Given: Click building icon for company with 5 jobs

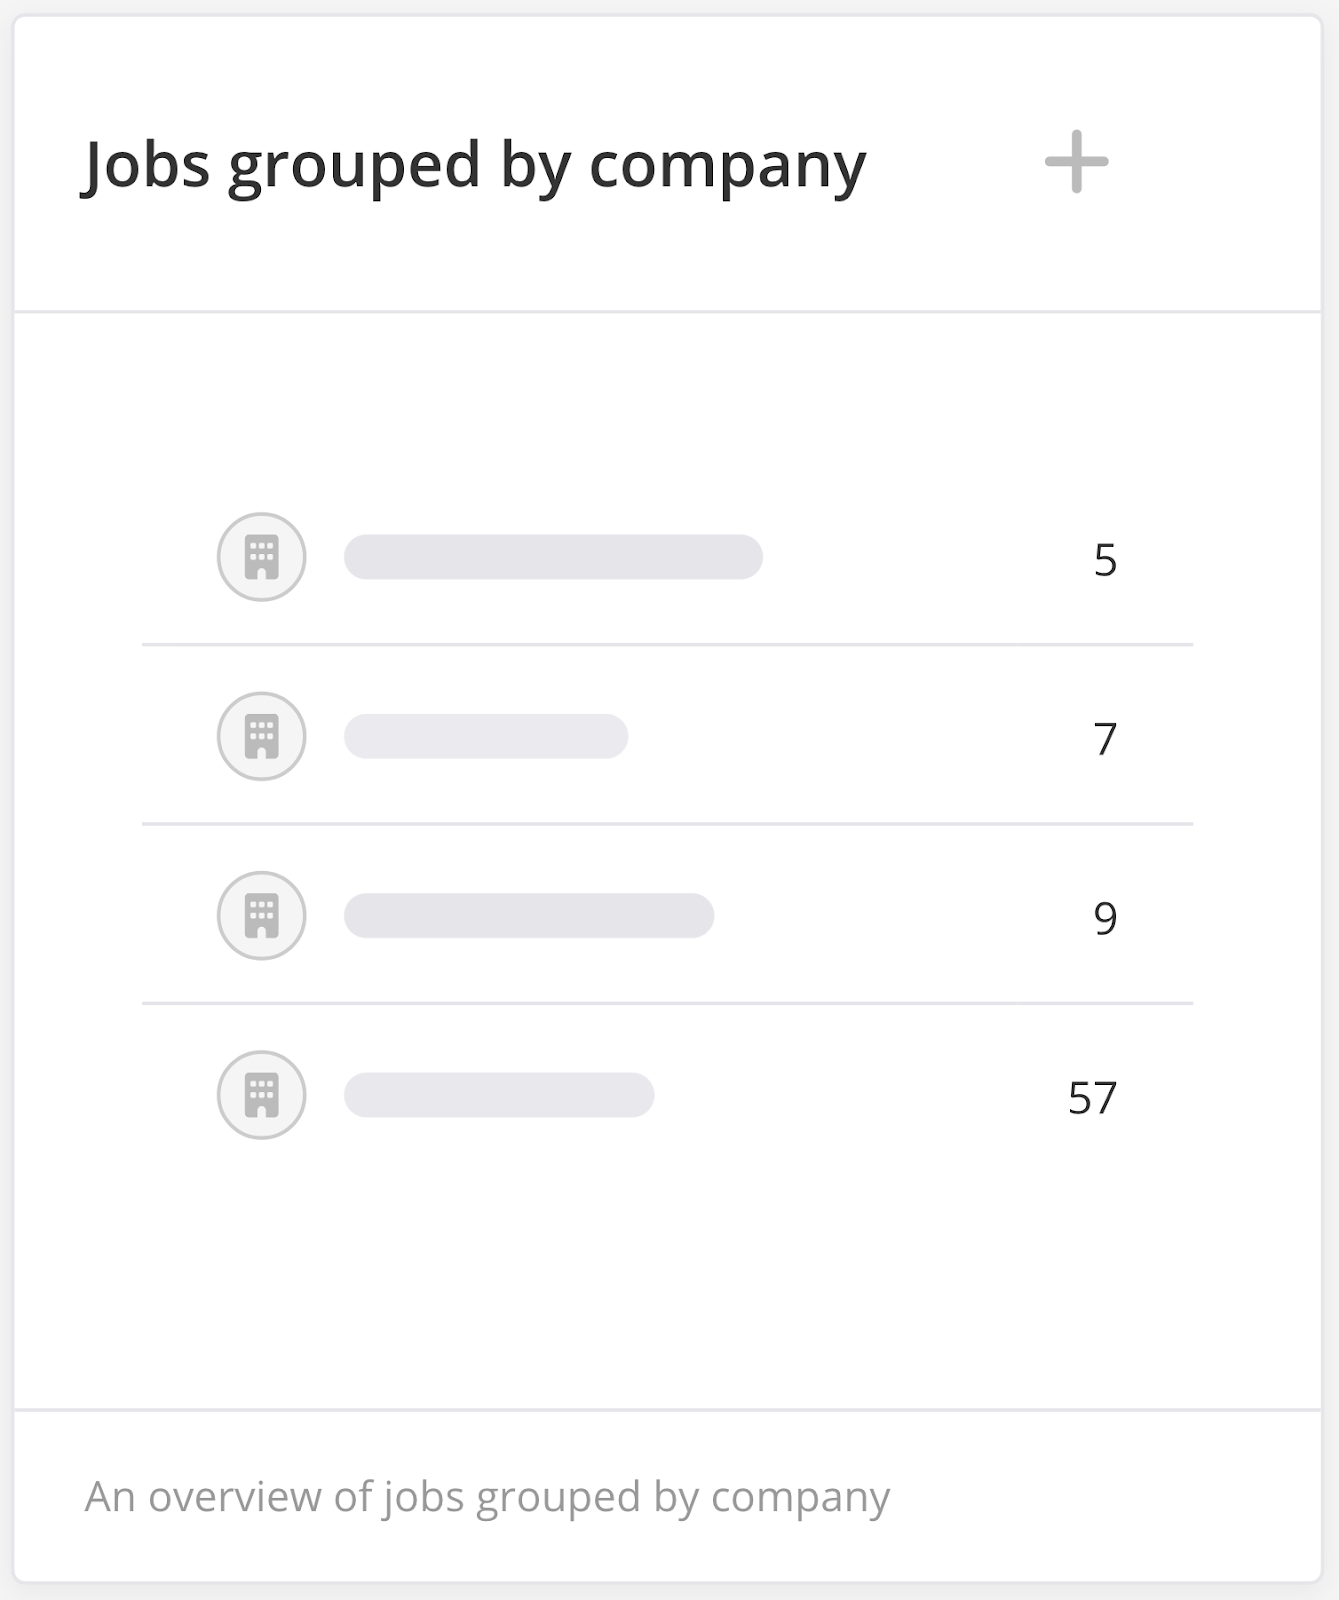Looking at the screenshot, I should [x=261, y=557].
